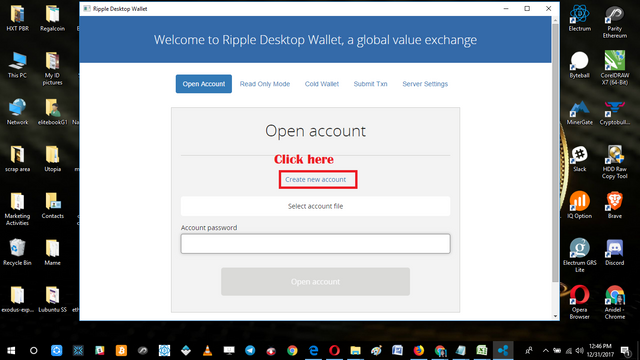Click the greyed-out Open account button
640x360 pixels.
[316, 282]
